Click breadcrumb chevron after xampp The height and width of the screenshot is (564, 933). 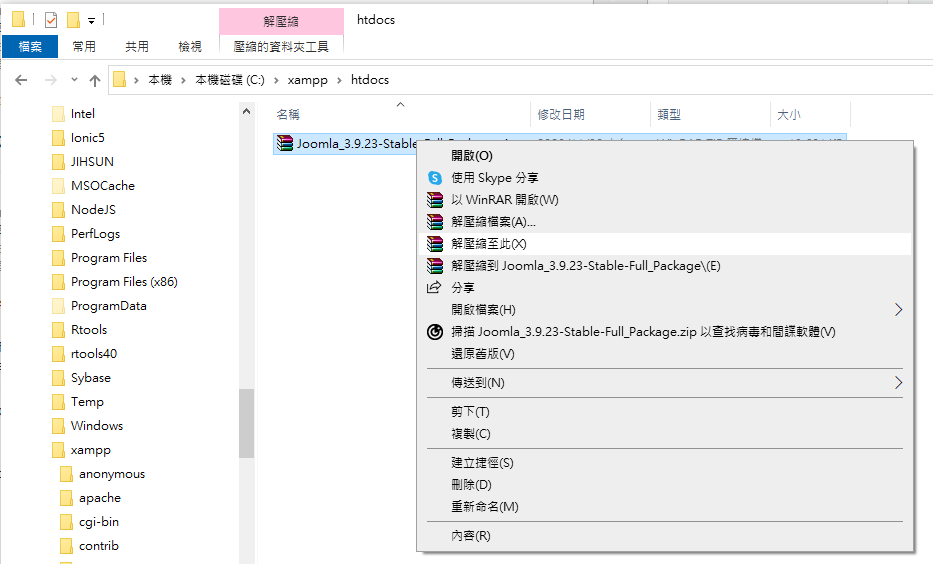point(339,80)
